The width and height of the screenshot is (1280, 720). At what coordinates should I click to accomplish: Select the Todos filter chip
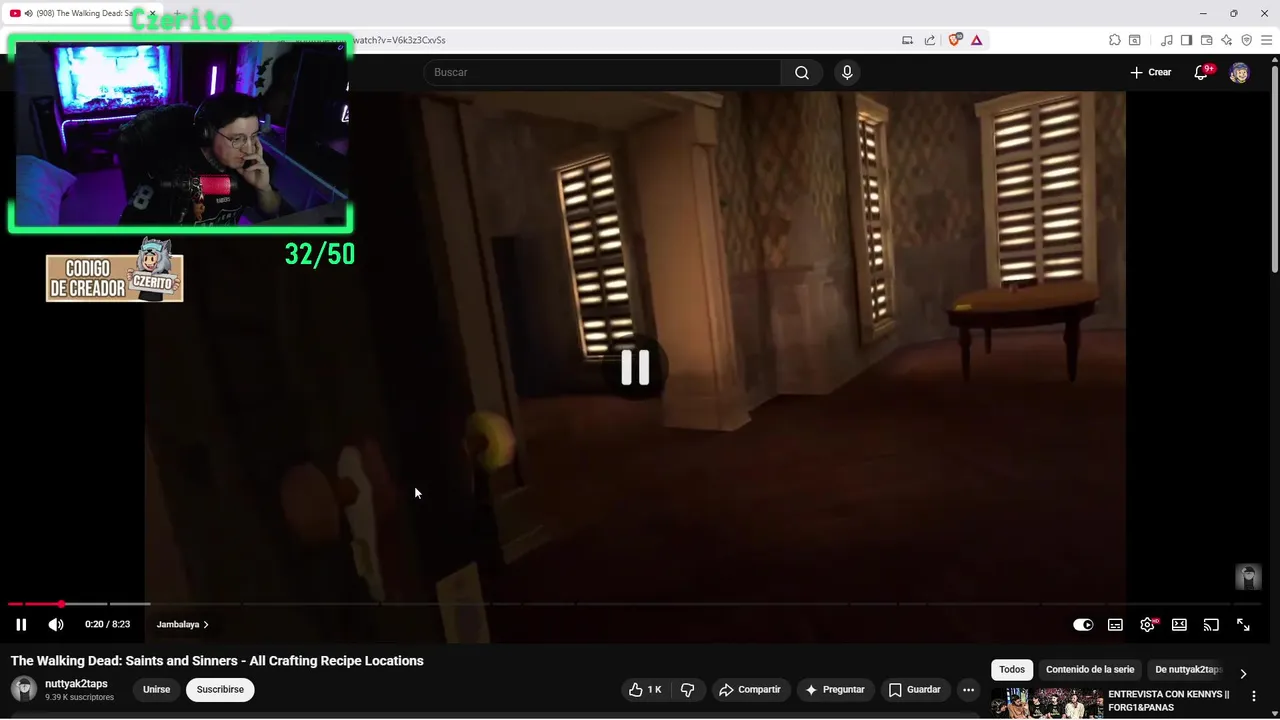[x=1012, y=670]
